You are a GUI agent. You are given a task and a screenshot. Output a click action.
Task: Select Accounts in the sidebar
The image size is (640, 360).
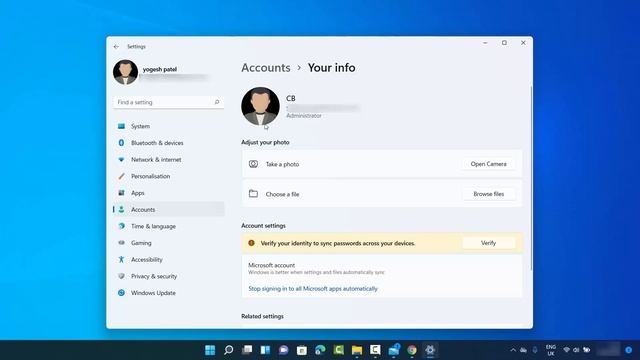[169, 209]
